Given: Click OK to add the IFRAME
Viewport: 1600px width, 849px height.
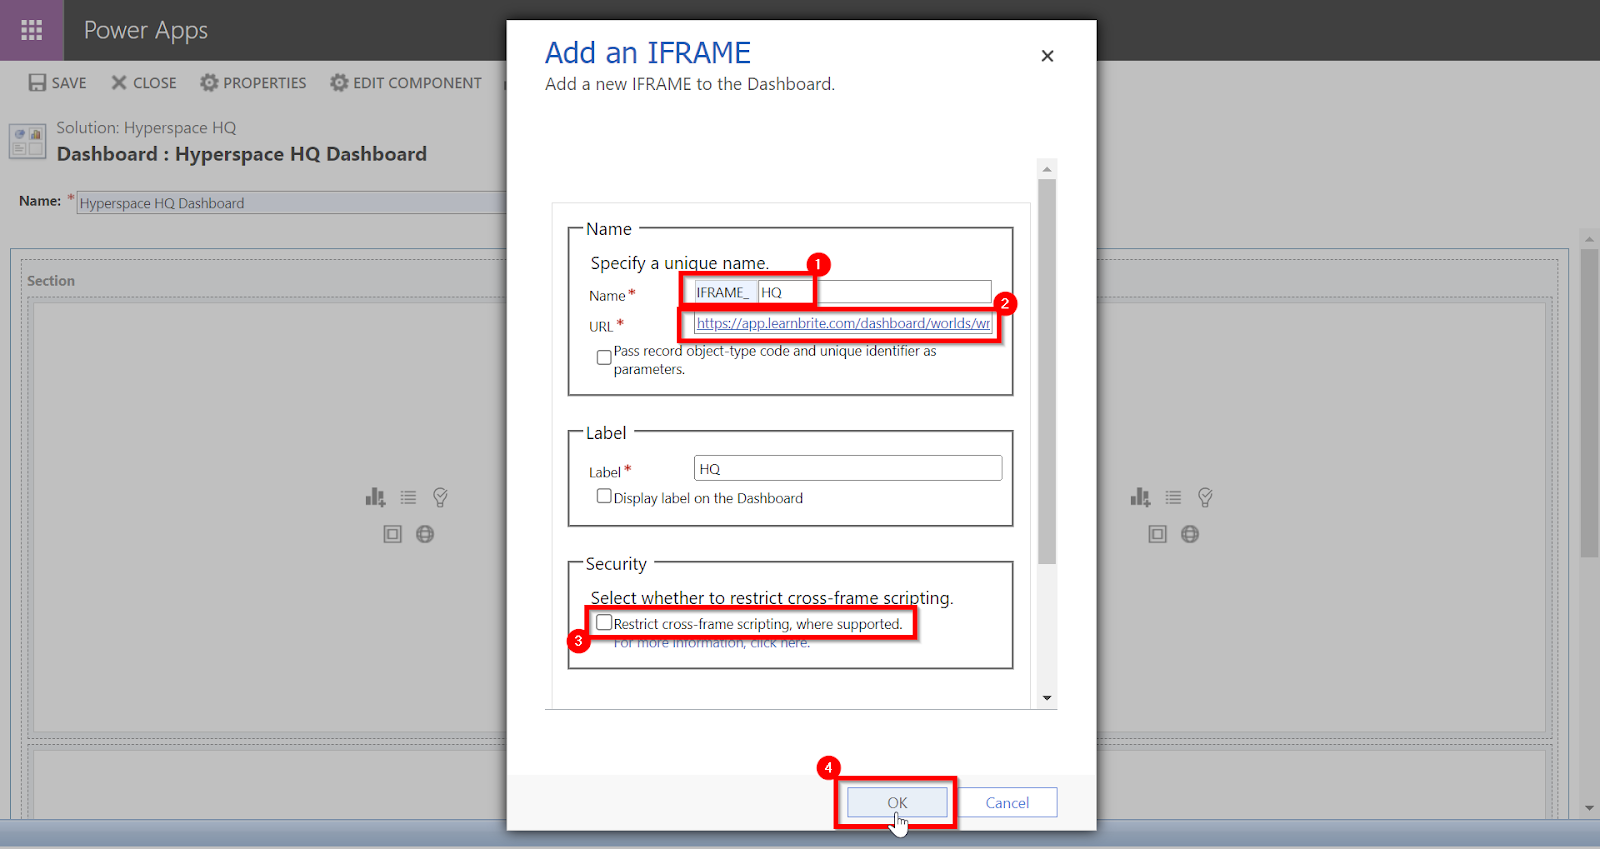Looking at the screenshot, I should click(897, 802).
